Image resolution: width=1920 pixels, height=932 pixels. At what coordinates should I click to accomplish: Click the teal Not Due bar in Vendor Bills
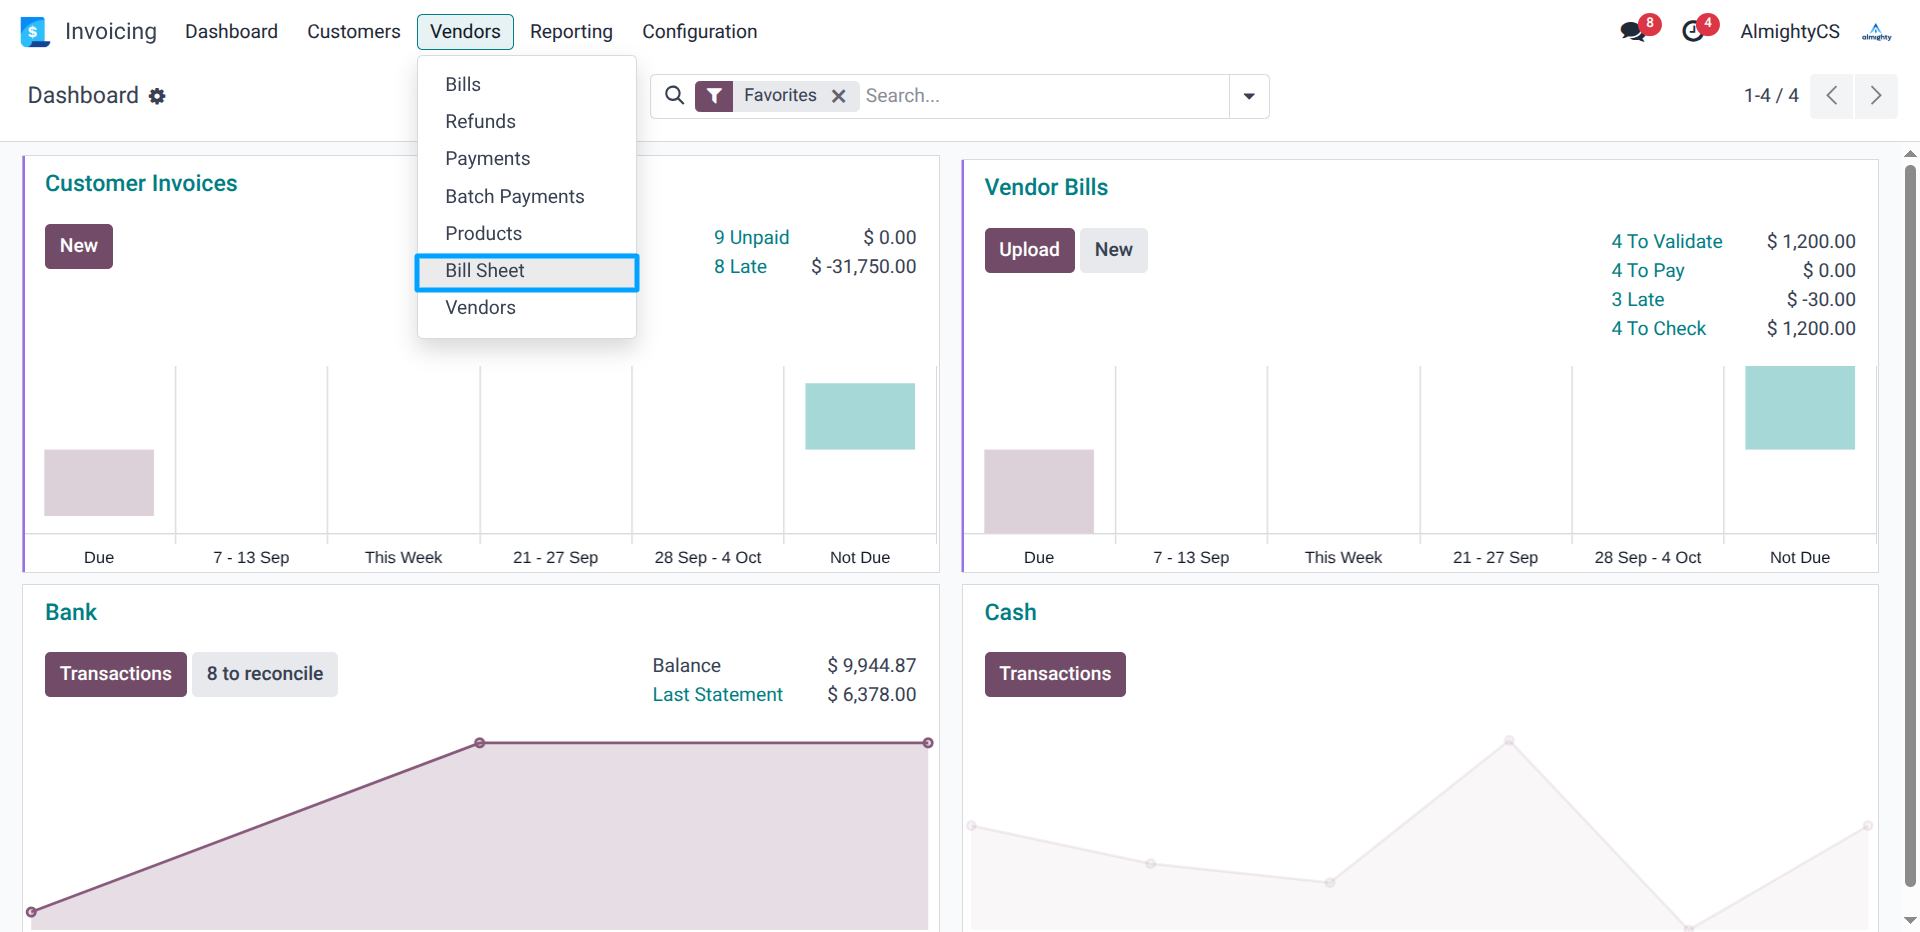point(1799,408)
